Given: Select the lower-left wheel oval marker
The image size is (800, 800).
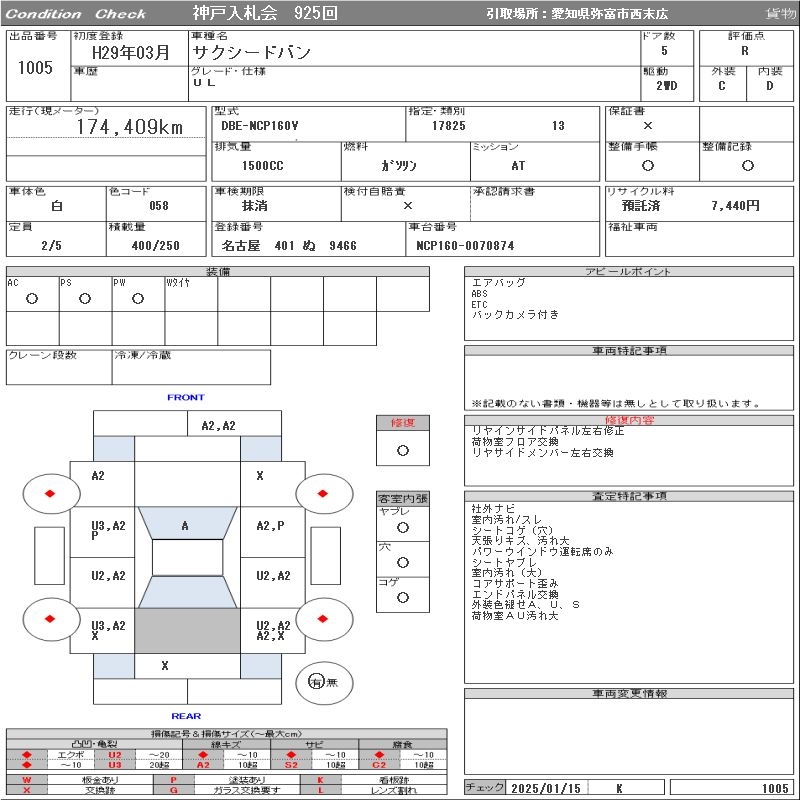Looking at the screenshot, I should (51, 618).
